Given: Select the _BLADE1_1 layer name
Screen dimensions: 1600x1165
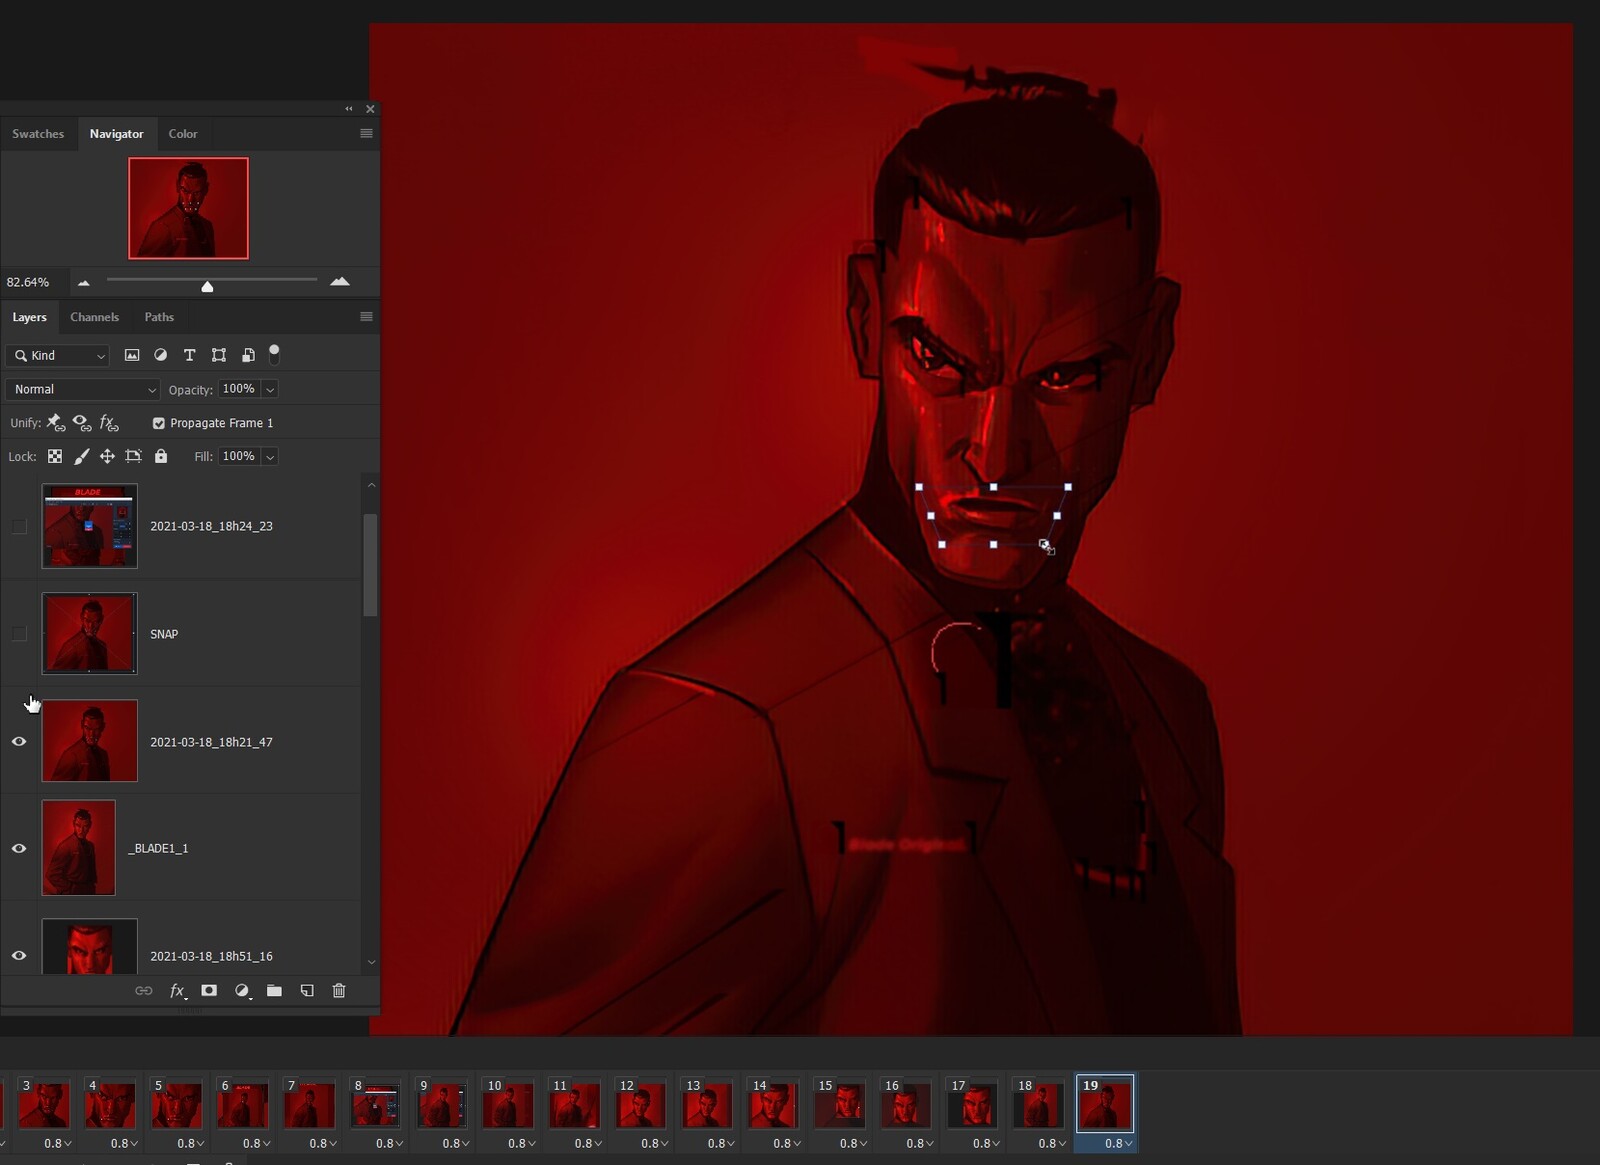Looking at the screenshot, I should (158, 849).
